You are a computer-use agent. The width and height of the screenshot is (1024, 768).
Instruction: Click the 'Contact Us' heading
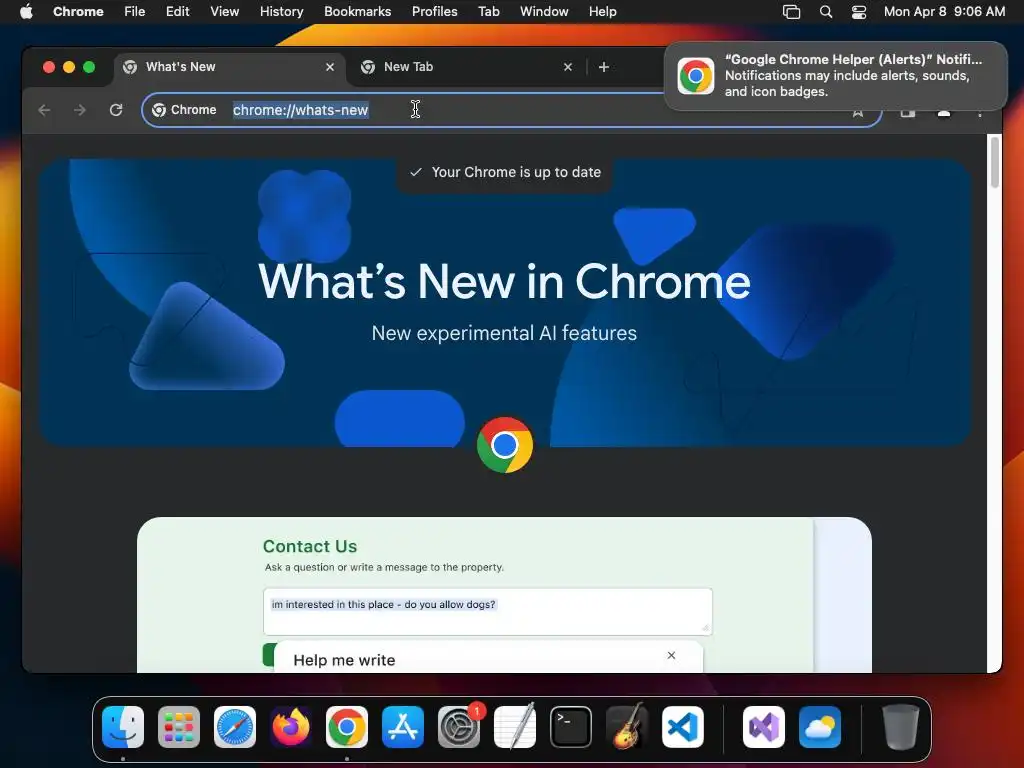[310, 546]
